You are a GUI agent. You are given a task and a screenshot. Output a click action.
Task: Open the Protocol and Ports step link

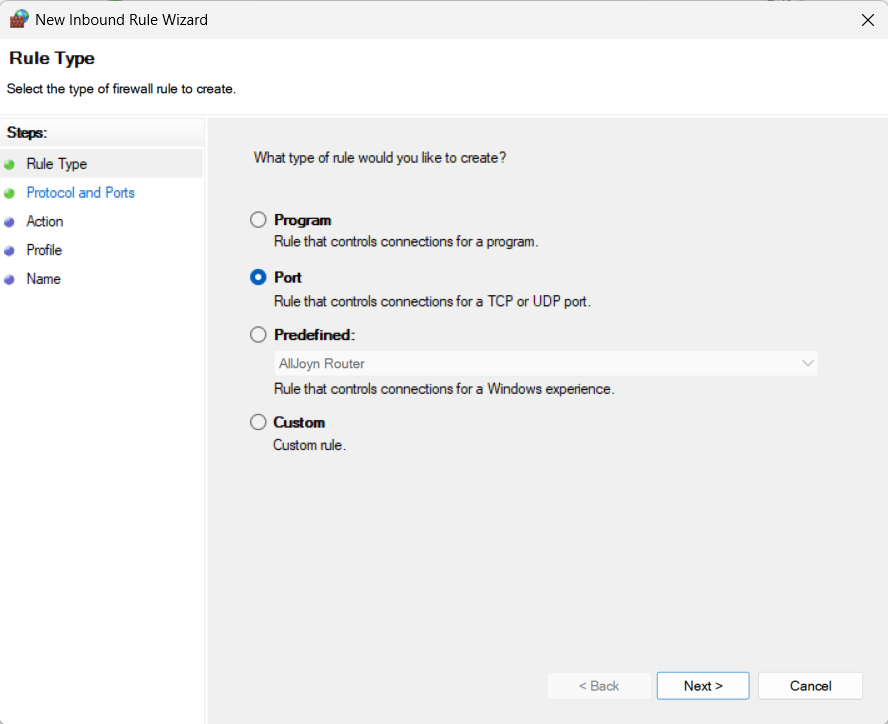point(80,193)
